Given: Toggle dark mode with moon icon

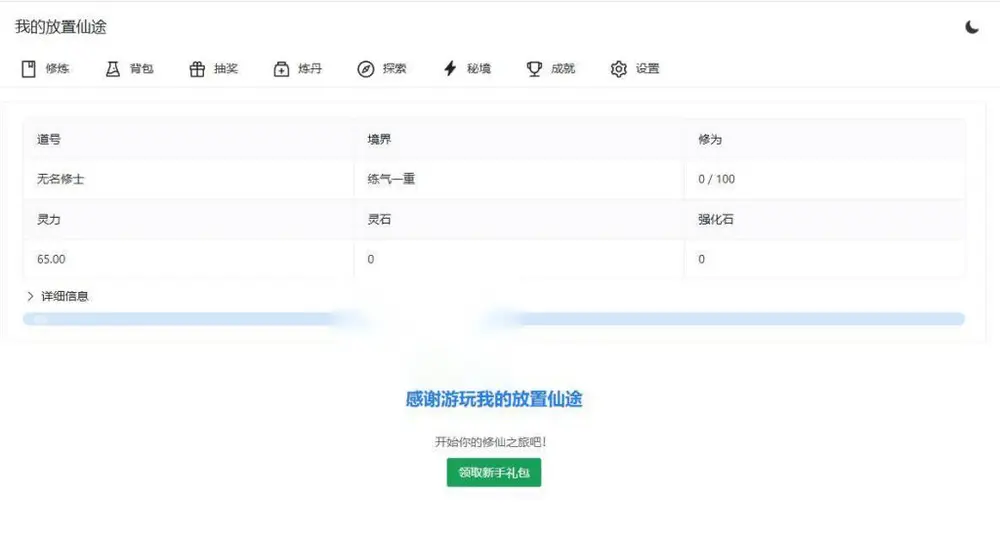Looking at the screenshot, I should pyautogui.click(x=971, y=27).
